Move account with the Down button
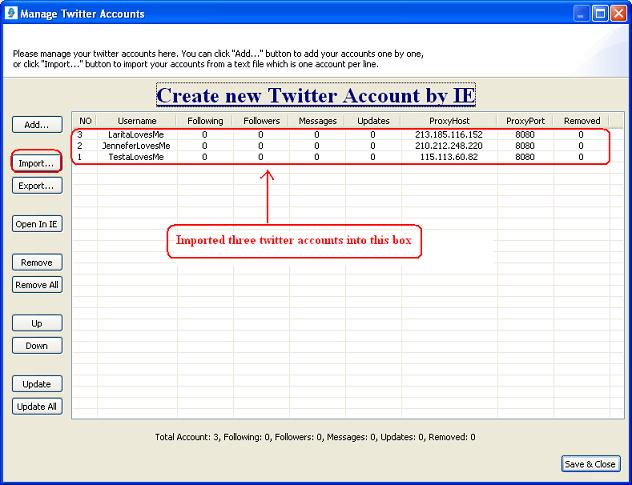This screenshot has height=485, width=632. coord(37,346)
